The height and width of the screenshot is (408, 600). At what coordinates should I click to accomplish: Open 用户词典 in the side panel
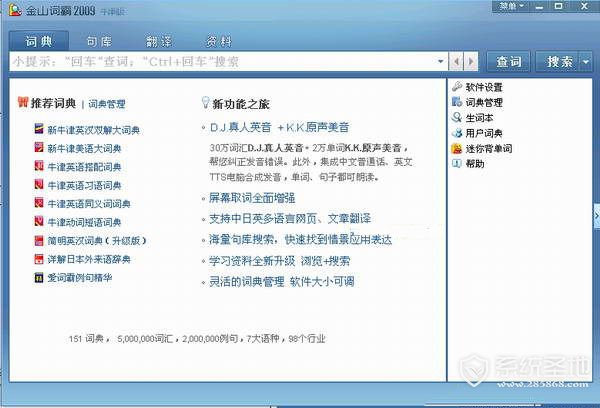(x=484, y=133)
